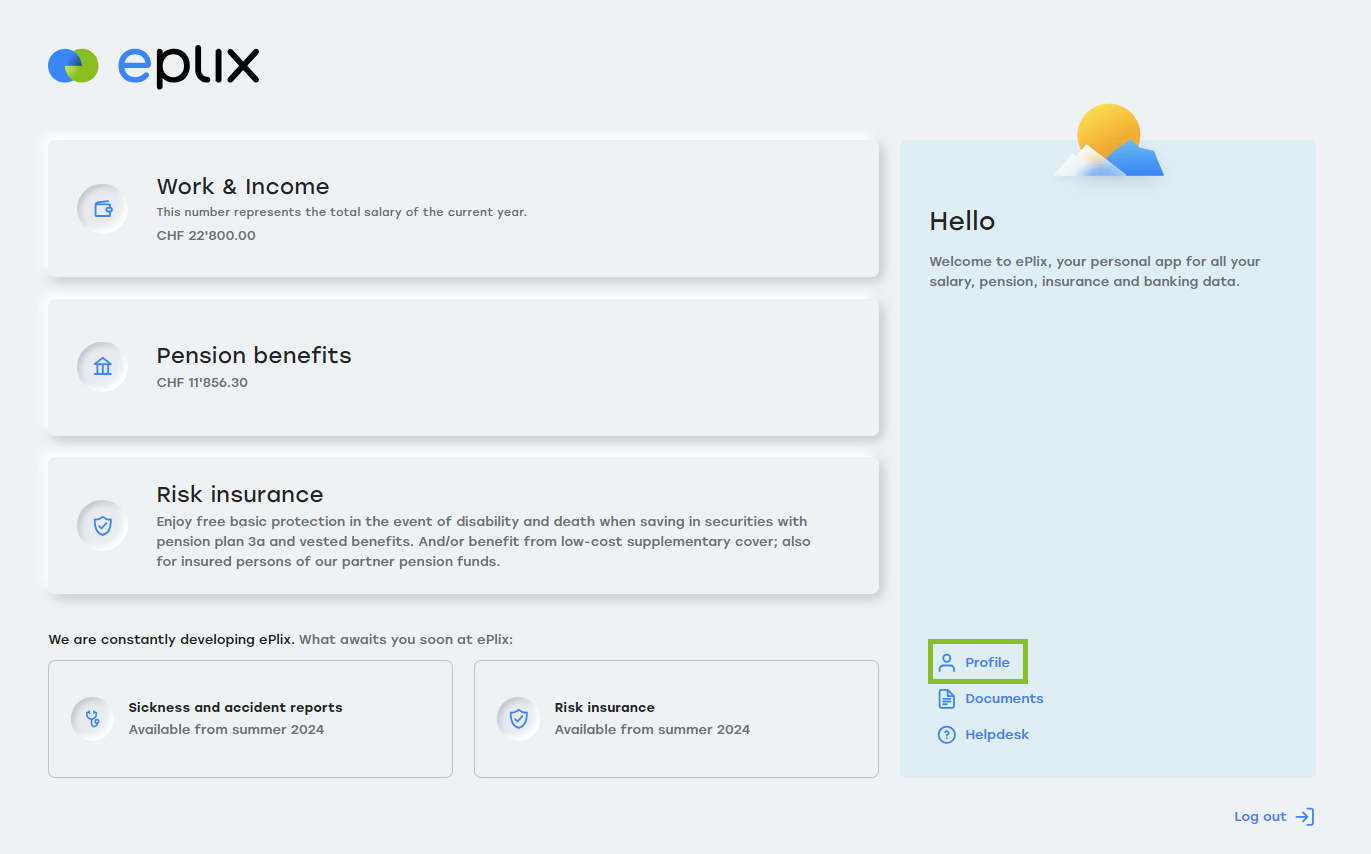Click the bank building icon for Pension benefits
The image size is (1371, 854).
pos(102,366)
